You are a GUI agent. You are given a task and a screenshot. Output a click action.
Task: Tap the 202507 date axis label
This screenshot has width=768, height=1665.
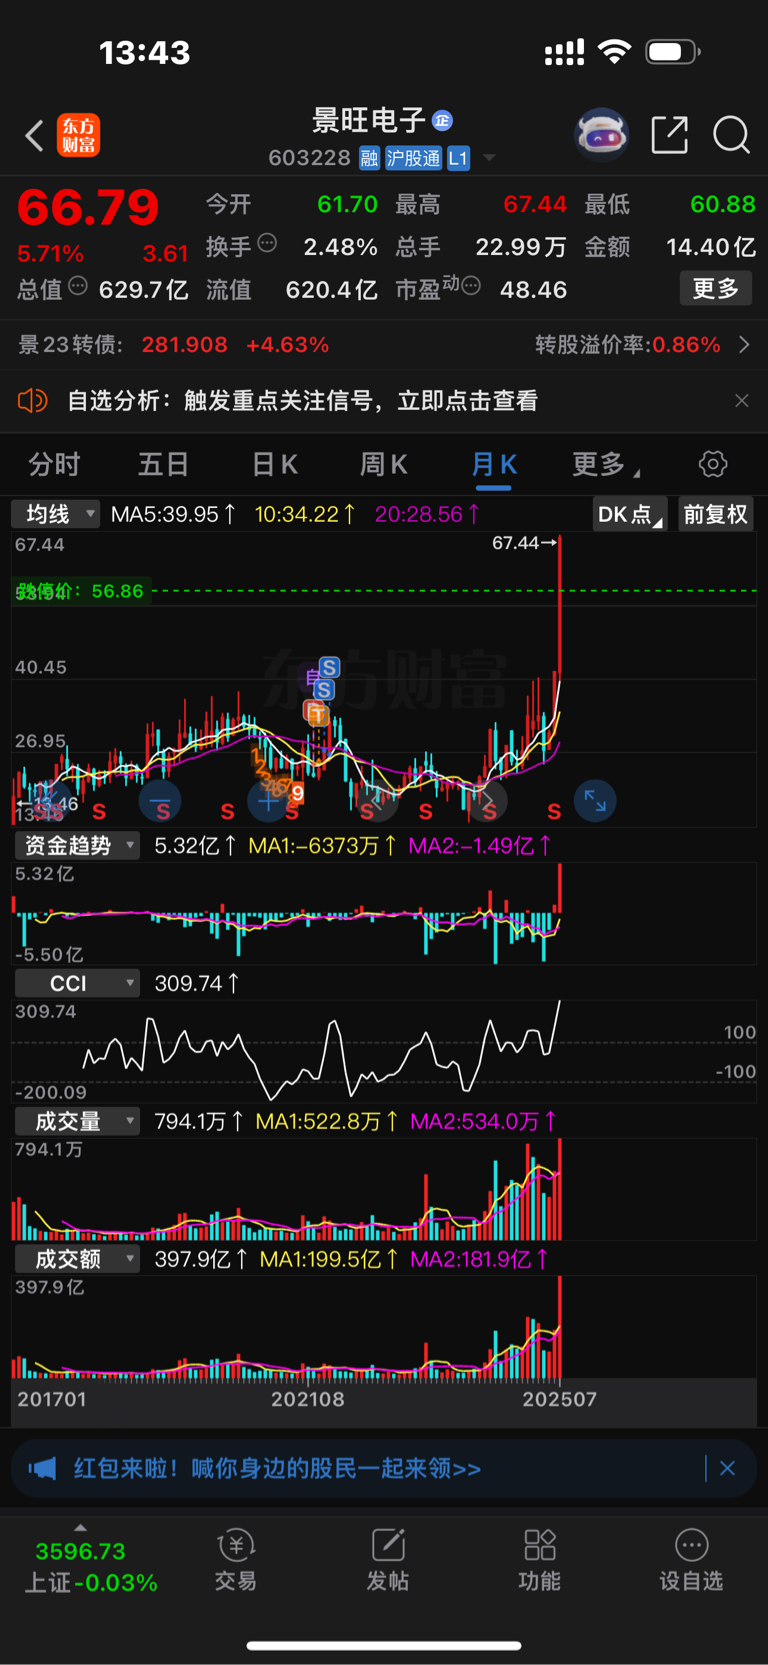point(559,1399)
